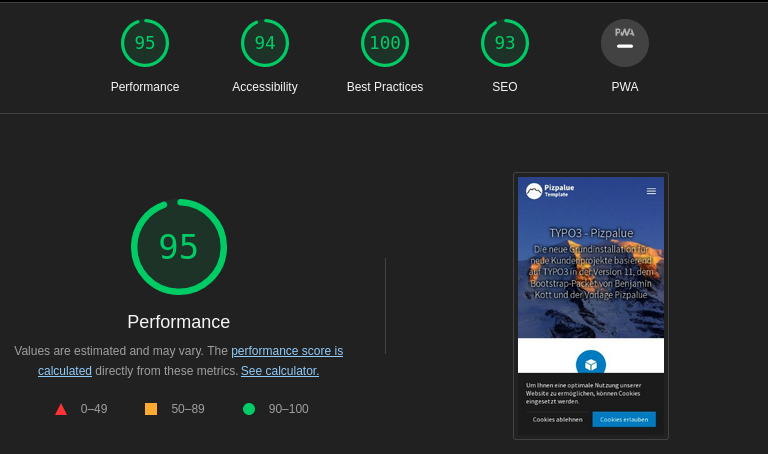Image resolution: width=768 pixels, height=454 pixels.
Task: Click the Performance score gauge 95 at top
Action: pyautogui.click(x=145, y=43)
